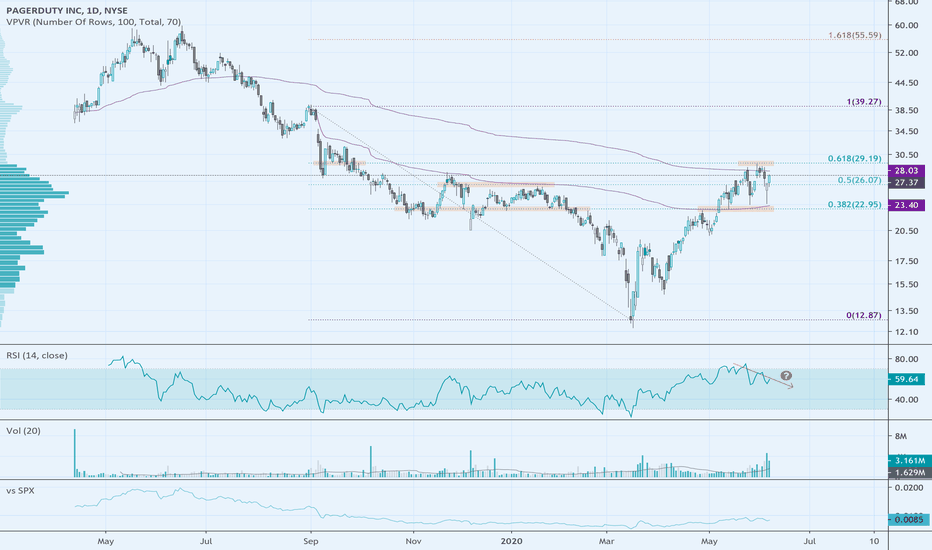Click the 0.5(26.07) Fibonacci level label
932x550 pixels.
859,180
